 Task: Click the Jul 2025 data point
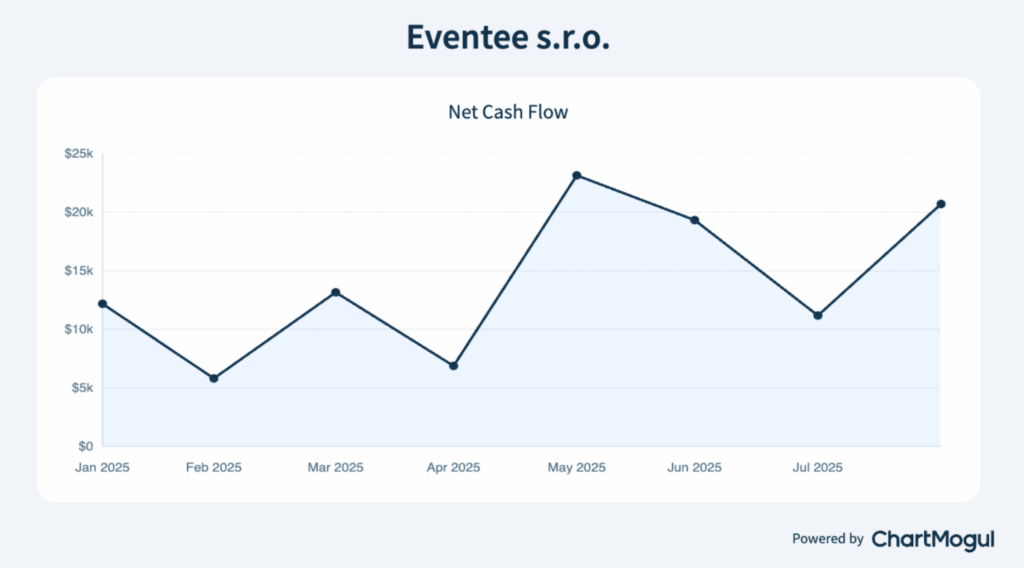pos(818,315)
